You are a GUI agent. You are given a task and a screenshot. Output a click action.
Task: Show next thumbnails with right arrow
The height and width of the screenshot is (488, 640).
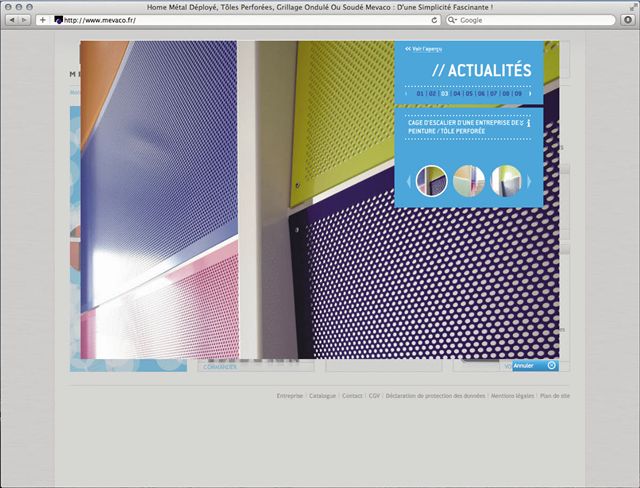click(529, 181)
